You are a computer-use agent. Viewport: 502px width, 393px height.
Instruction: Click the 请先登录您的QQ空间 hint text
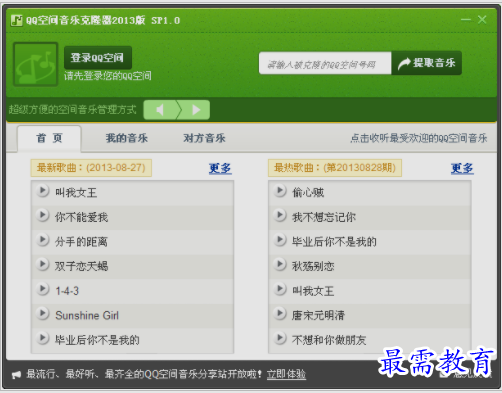(x=108, y=76)
